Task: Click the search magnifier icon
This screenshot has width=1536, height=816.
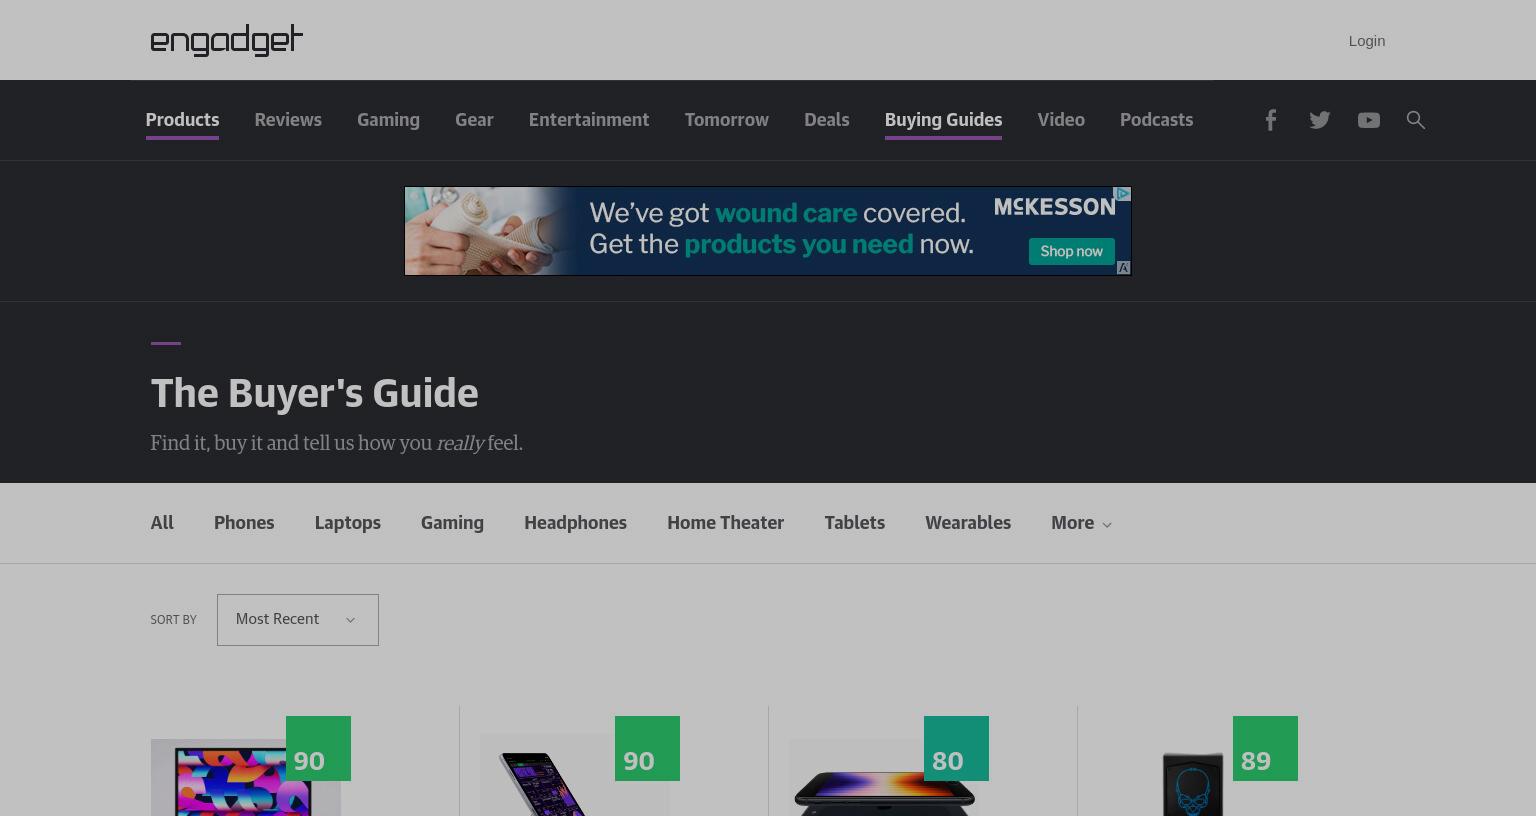Action: pos(1415,120)
